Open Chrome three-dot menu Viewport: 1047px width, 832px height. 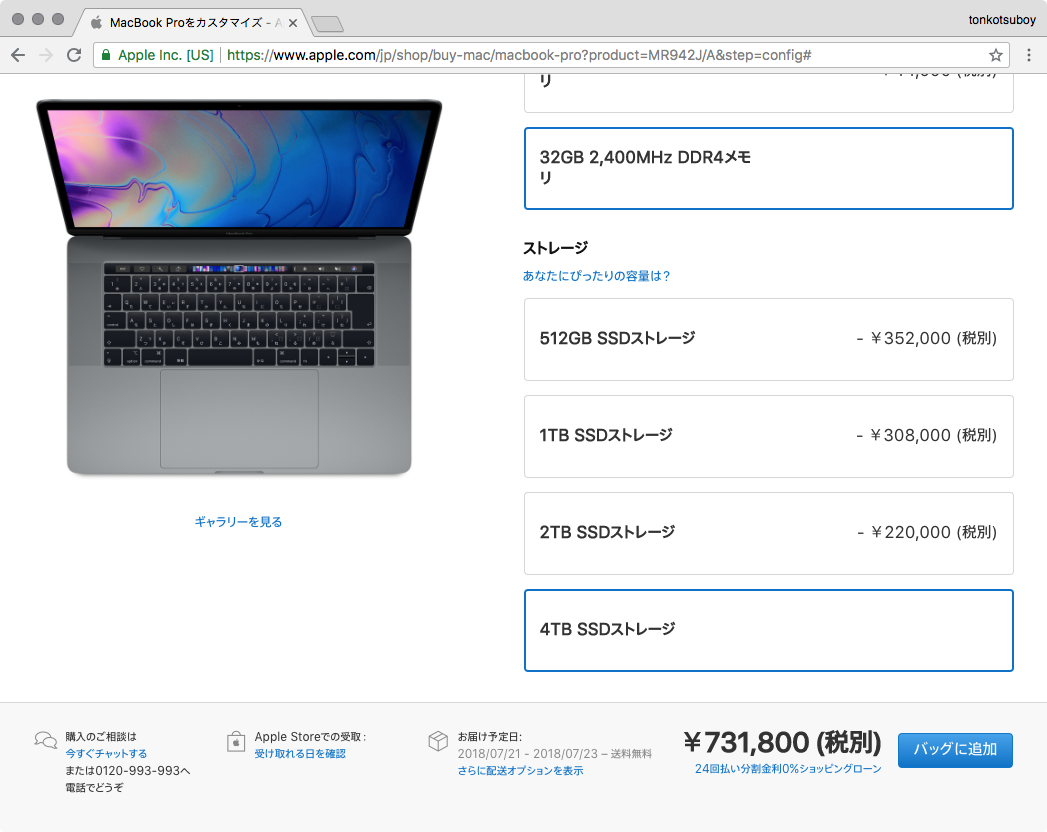[x=1029, y=55]
